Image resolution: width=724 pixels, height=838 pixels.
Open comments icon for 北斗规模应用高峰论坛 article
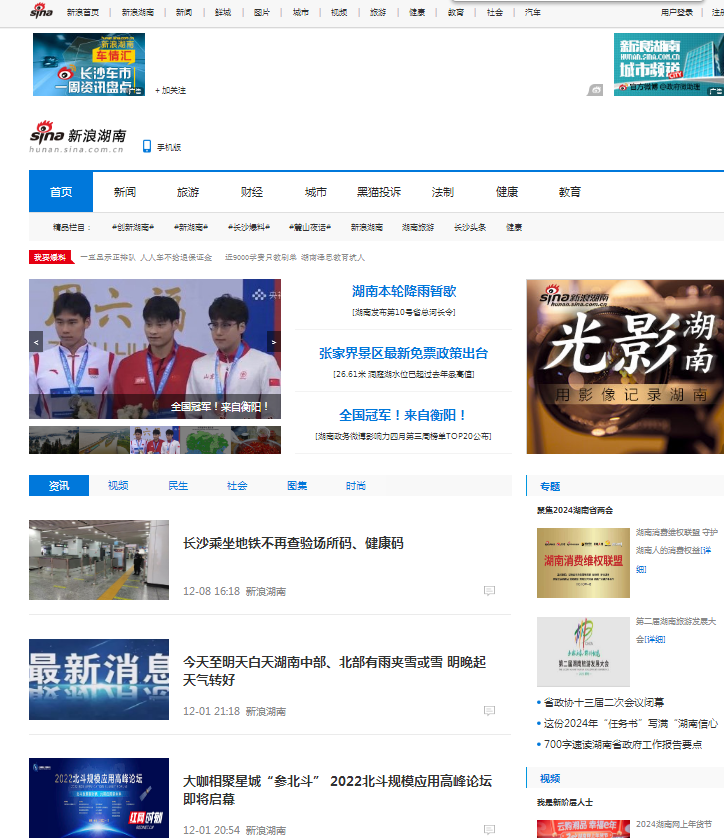click(489, 829)
